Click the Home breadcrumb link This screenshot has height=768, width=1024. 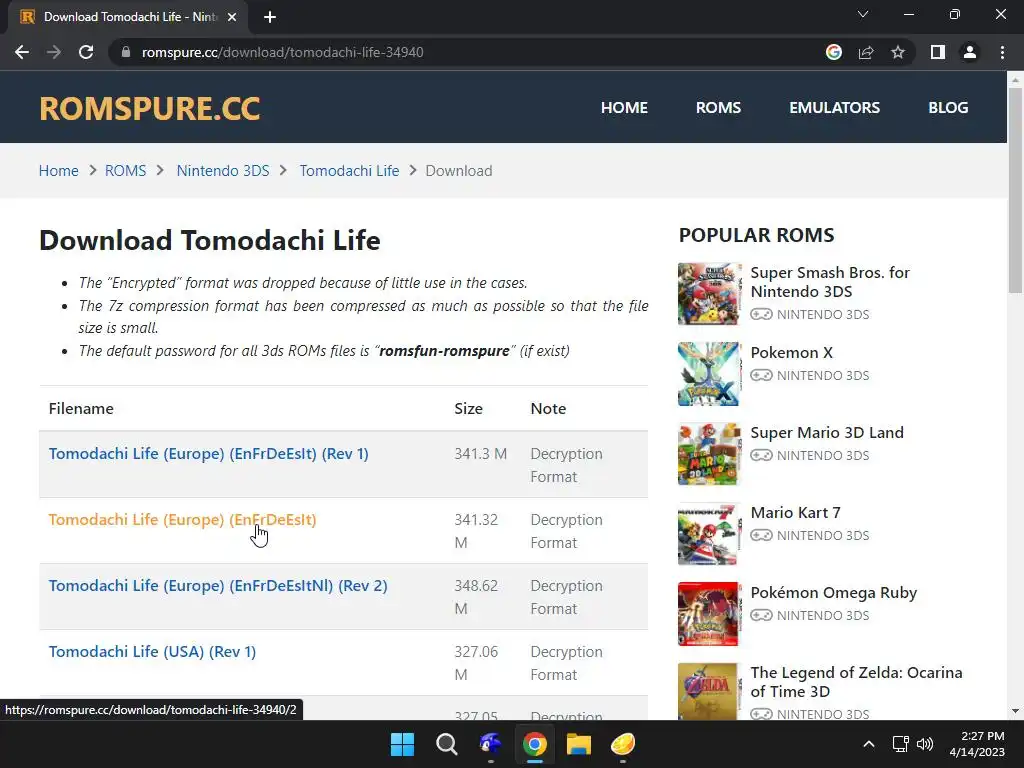(59, 170)
